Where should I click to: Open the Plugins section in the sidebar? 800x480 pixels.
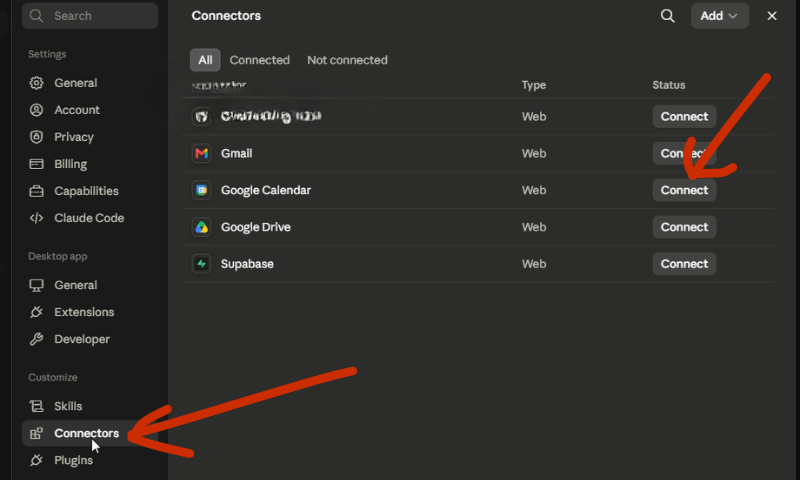[x=73, y=460]
